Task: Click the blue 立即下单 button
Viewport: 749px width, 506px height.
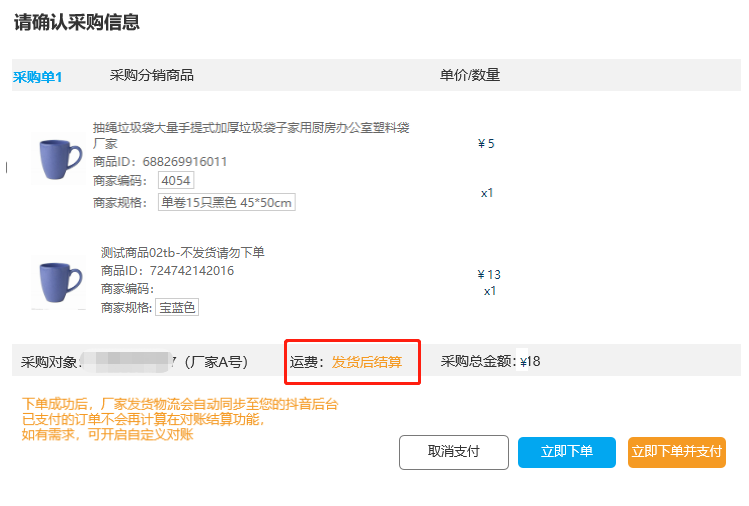Action: (x=567, y=452)
